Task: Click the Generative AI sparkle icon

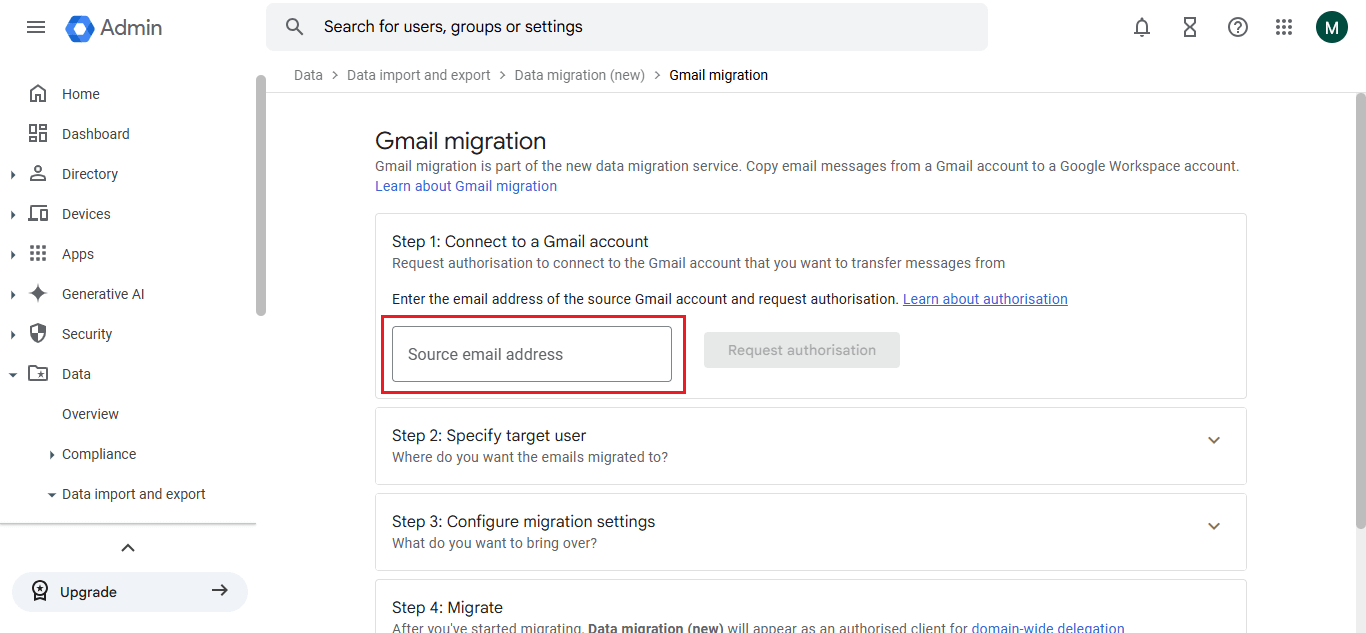Action: (x=38, y=294)
